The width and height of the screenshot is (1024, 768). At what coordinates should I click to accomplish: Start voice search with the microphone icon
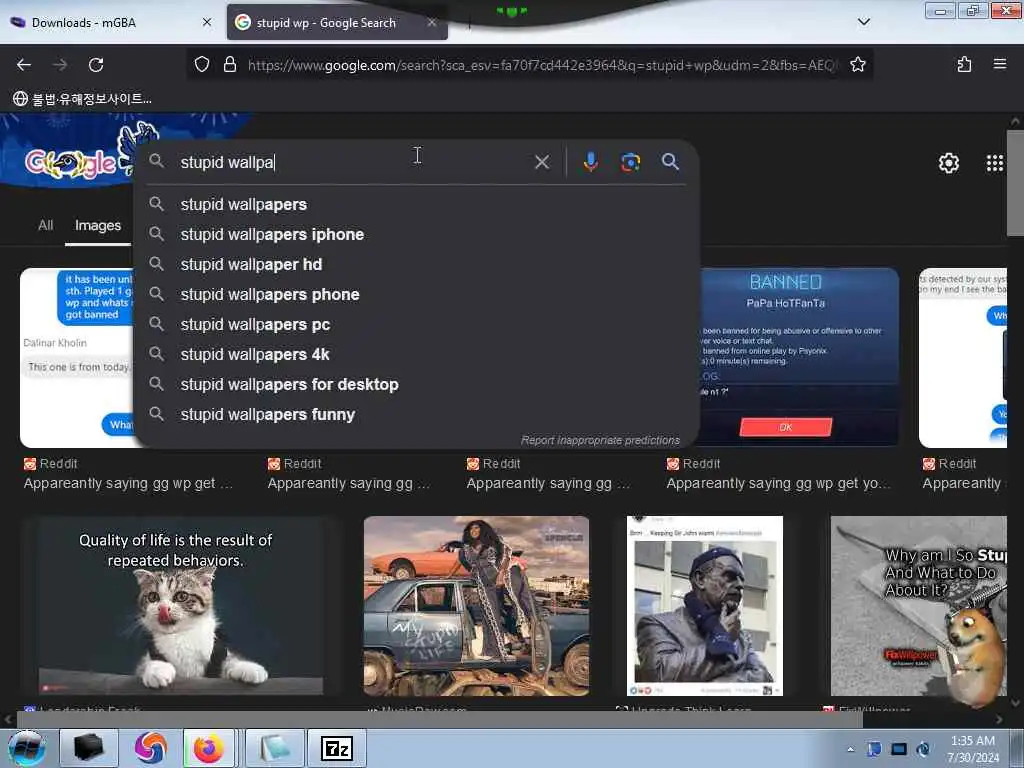pyautogui.click(x=590, y=162)
